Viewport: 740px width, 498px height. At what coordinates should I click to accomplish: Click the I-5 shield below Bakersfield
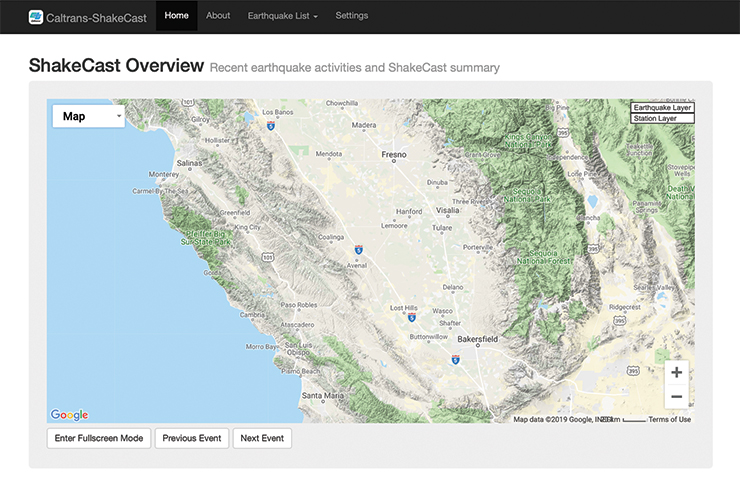455,360
